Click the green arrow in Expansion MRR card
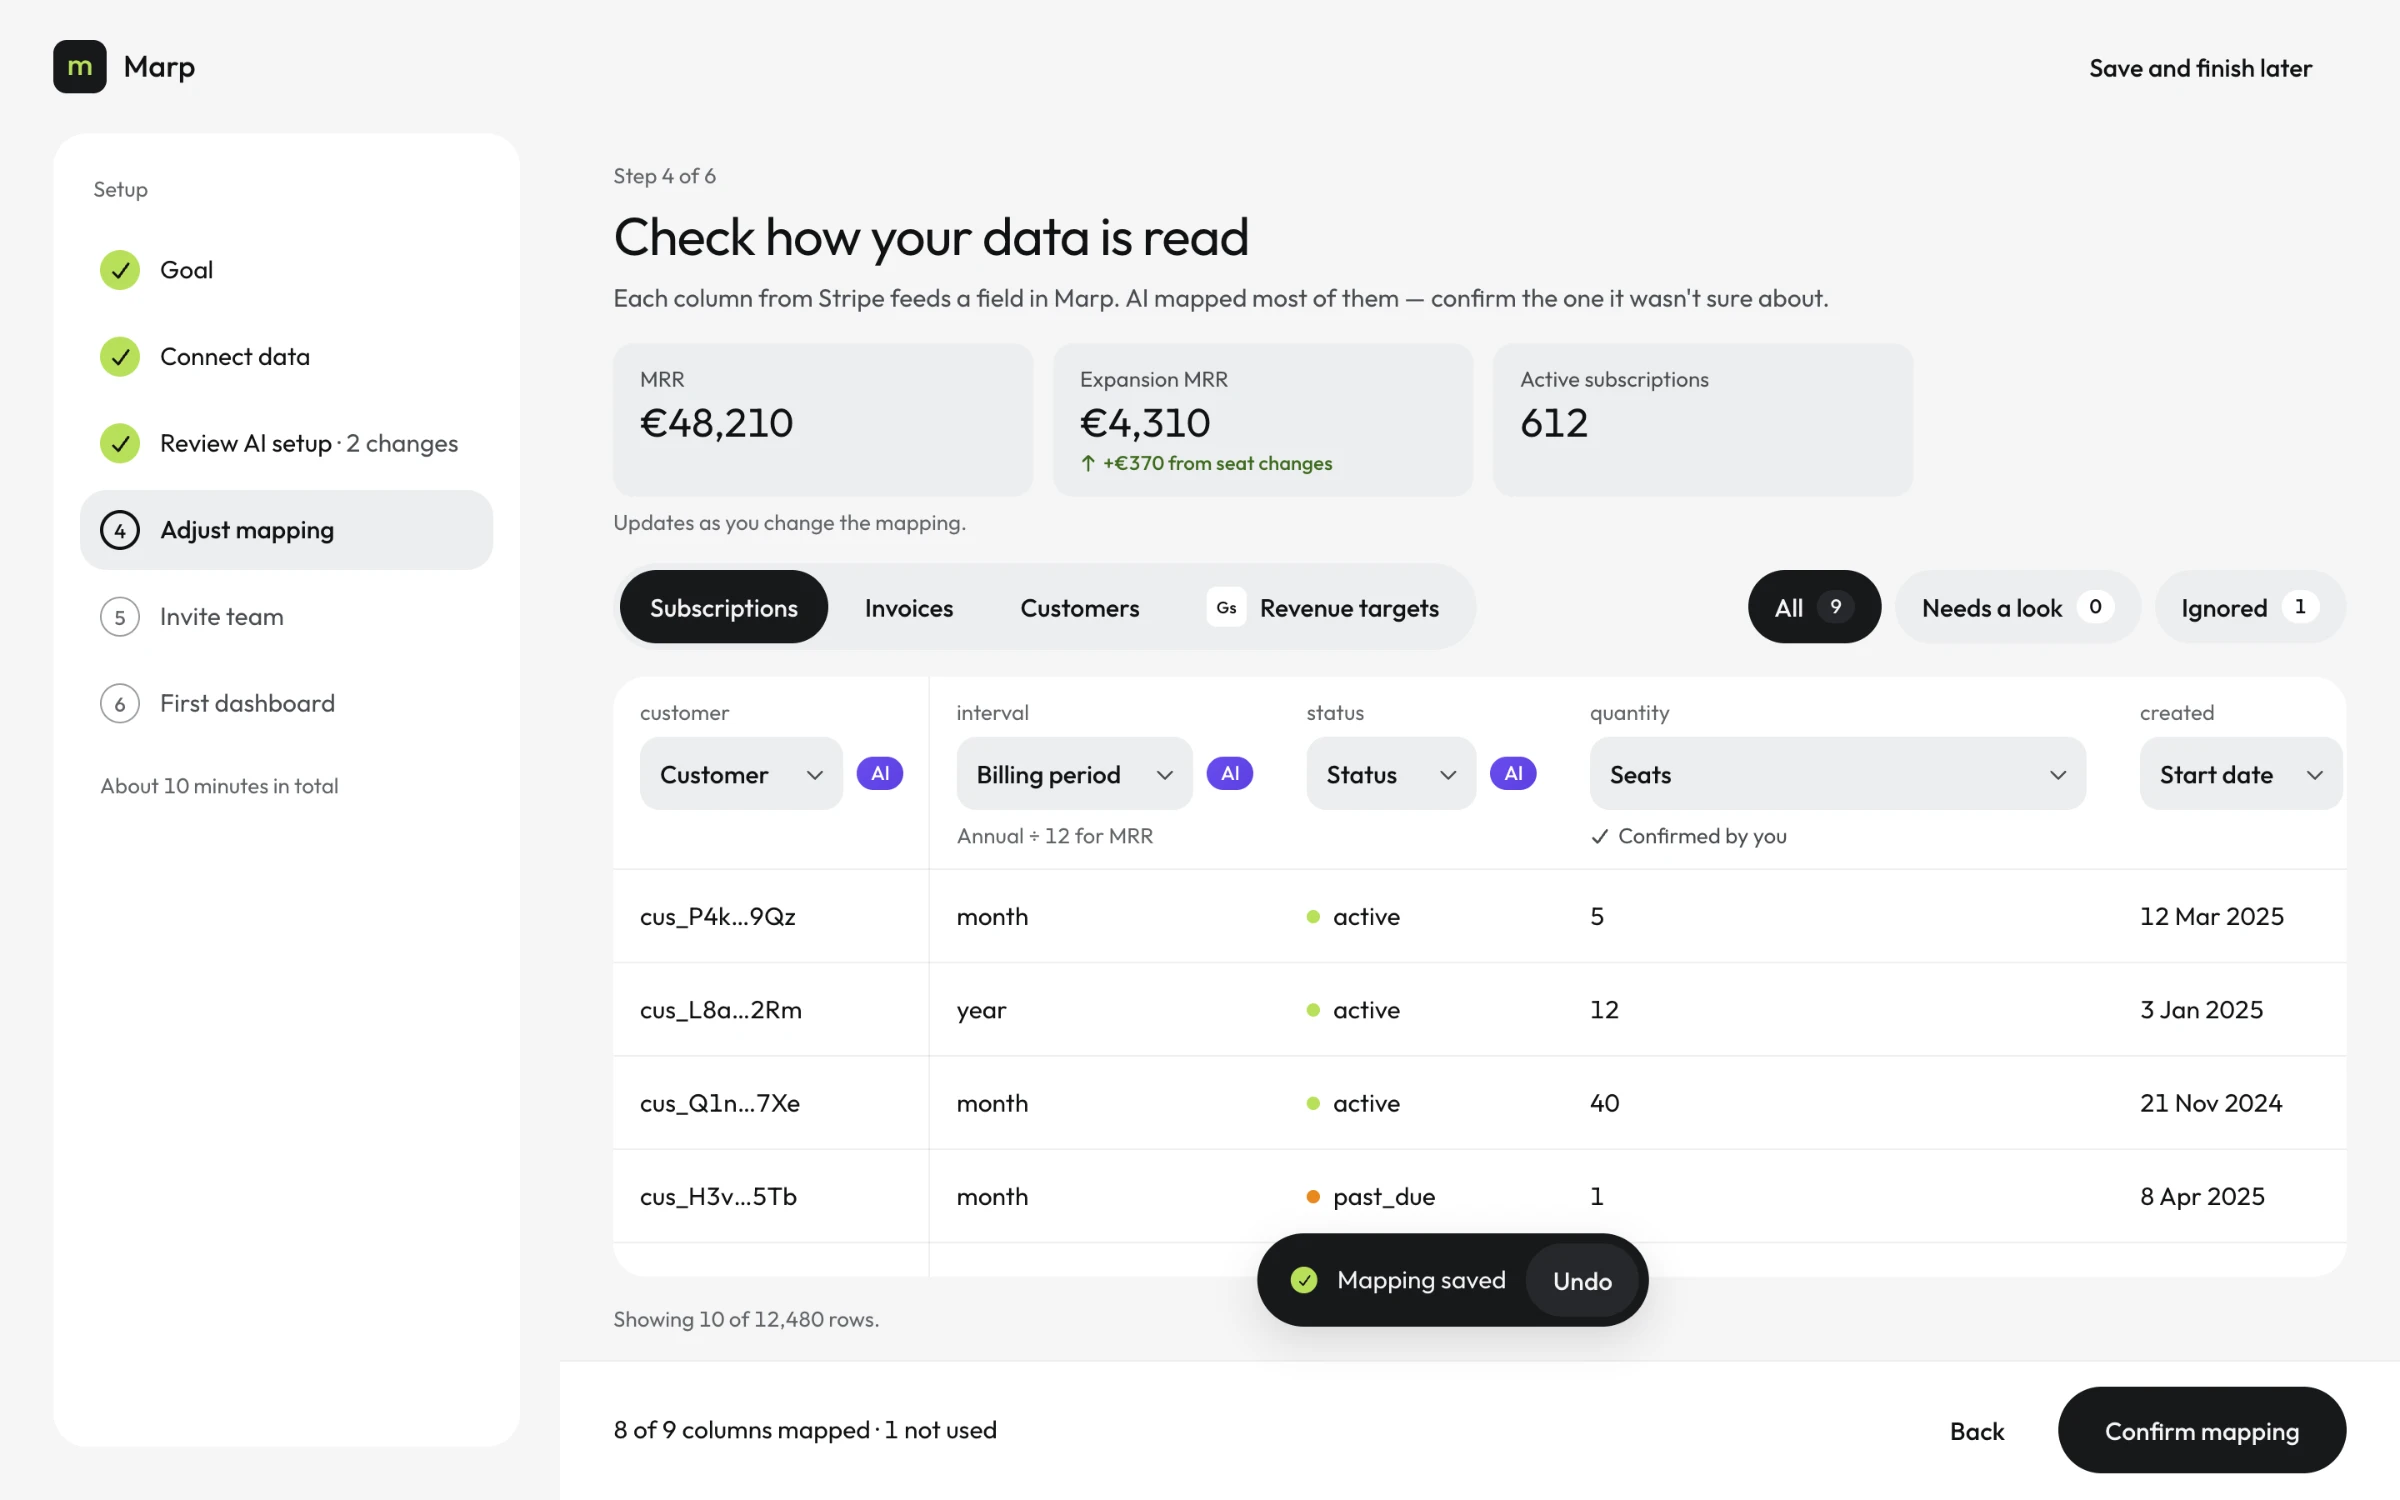This screenshot has height=1500, width=2400. pyautogui.click(x=1088, y=463)
